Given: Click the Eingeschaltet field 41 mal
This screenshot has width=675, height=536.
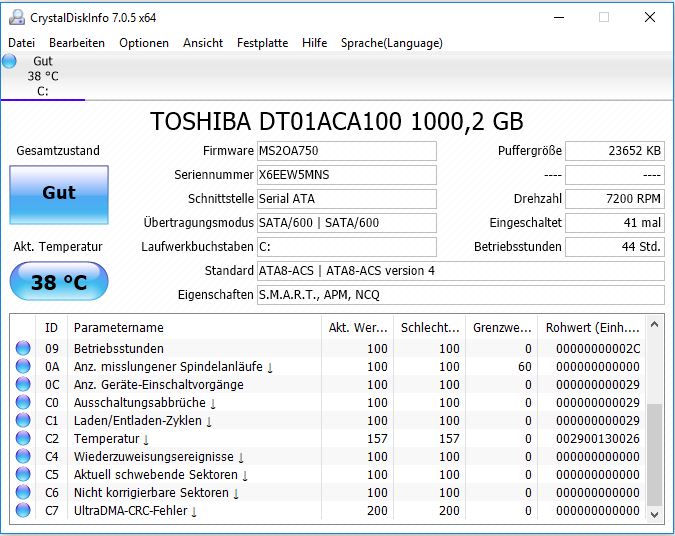Looking at the screenshot, I should (615, 223).
